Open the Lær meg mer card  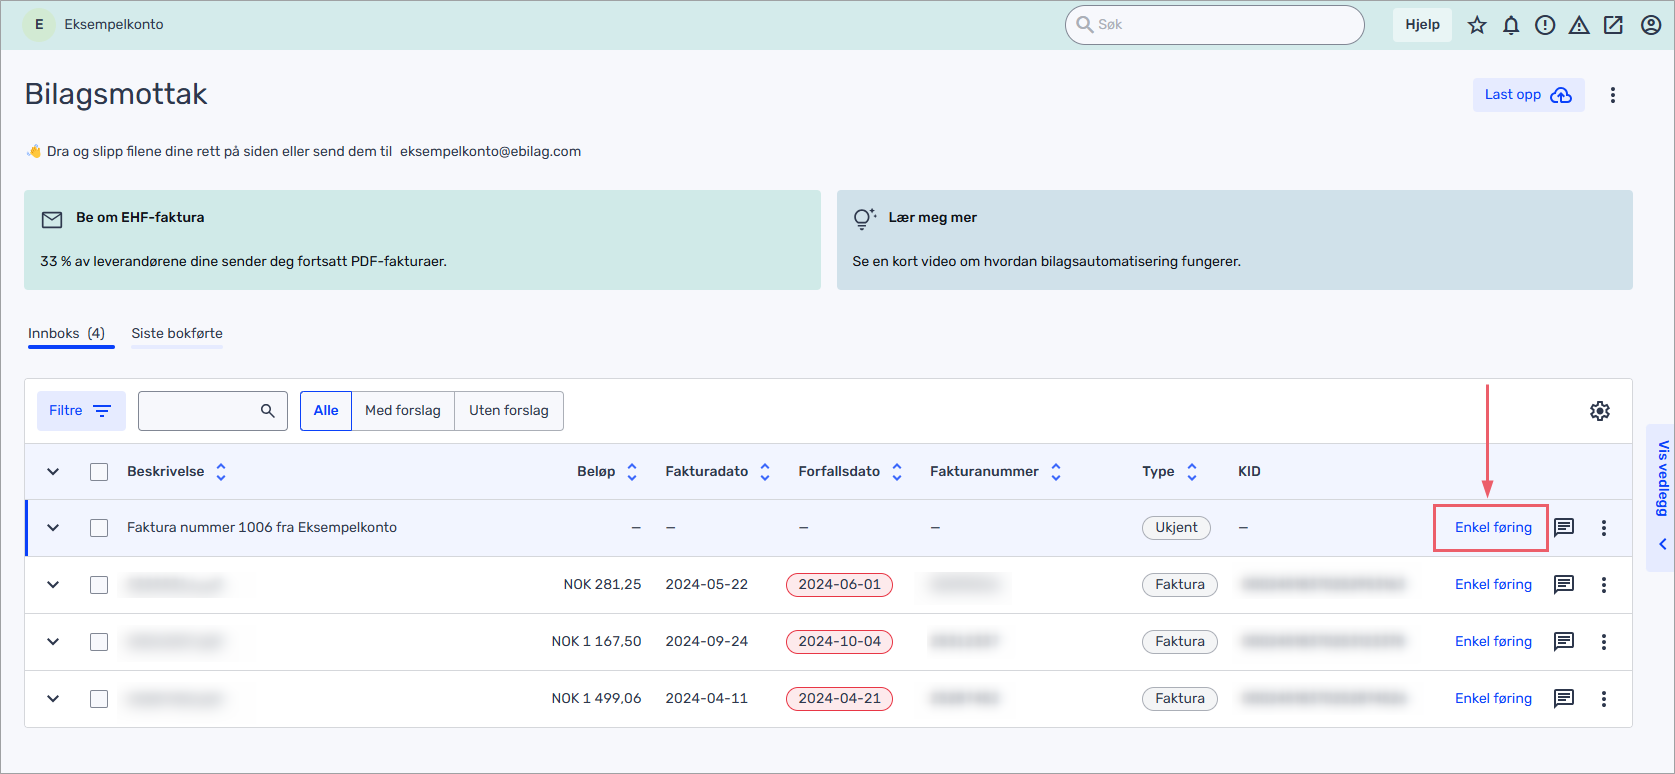coord(1235,240)
